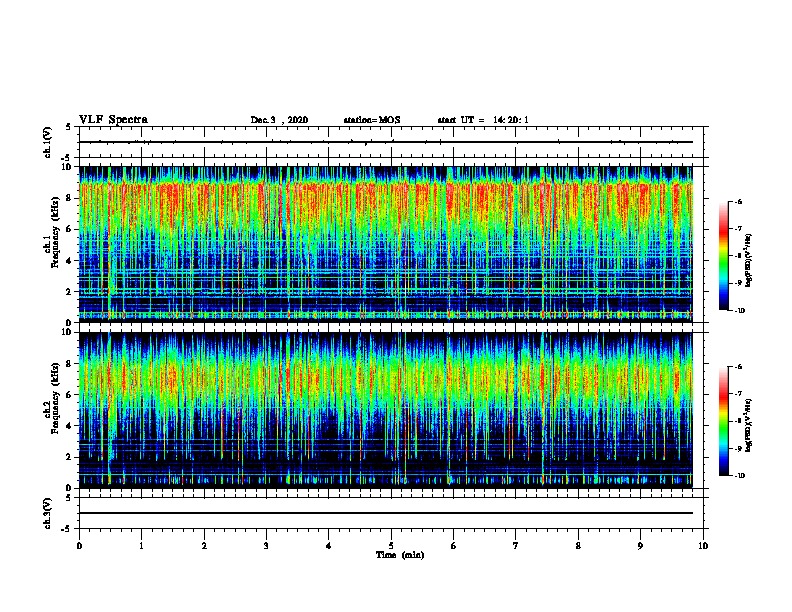Click the ch.1 spectrogram color bar

point(723,256)
